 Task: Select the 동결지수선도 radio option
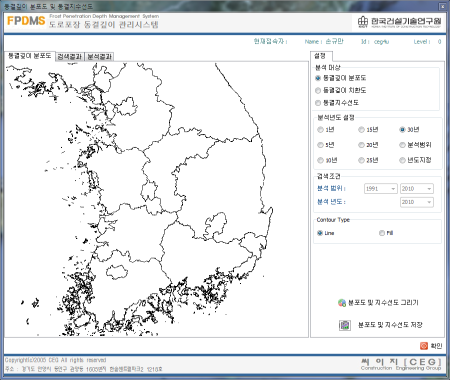coord(318,103)
